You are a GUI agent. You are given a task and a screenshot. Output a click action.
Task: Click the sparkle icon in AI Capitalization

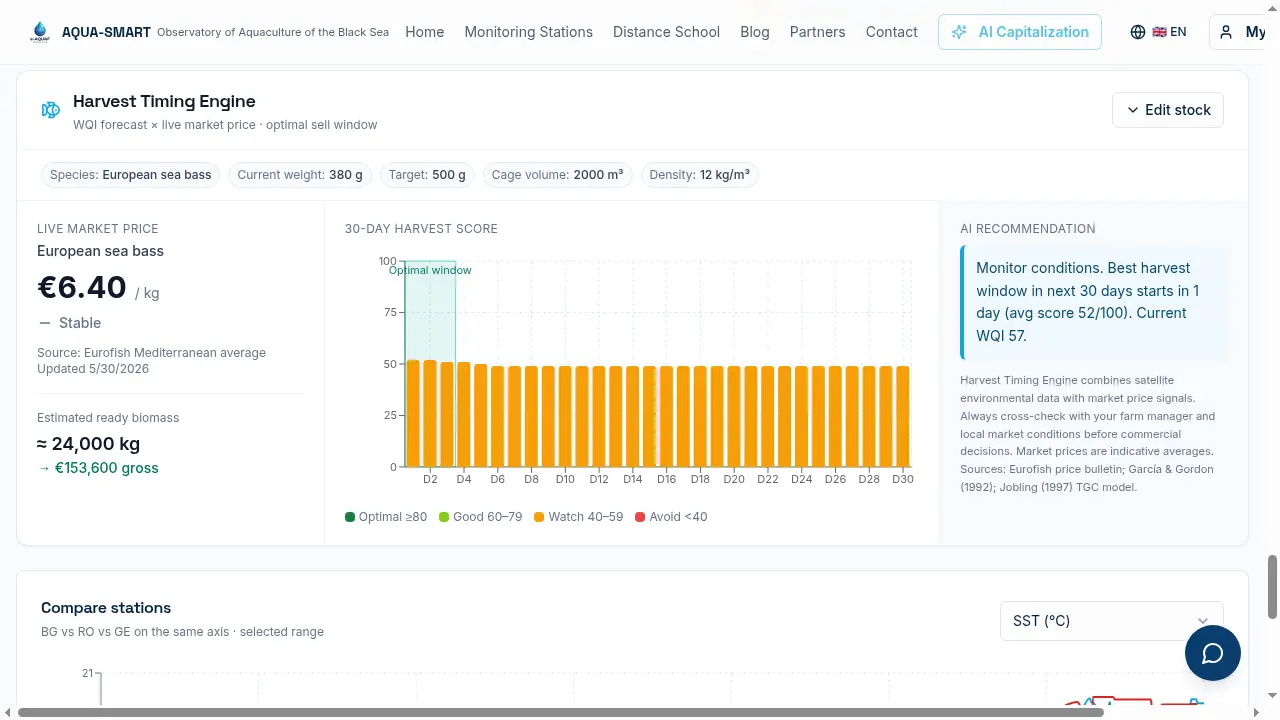coord(959,32)
